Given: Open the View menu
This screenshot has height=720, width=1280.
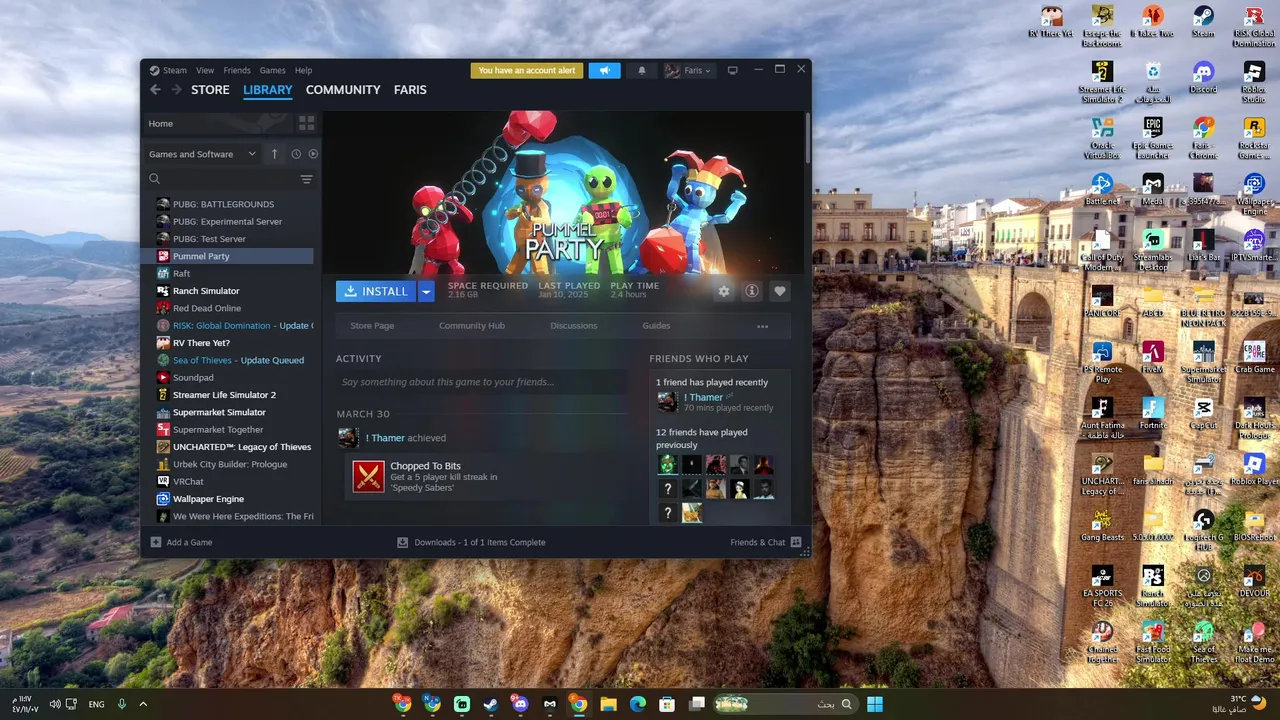Looking at the screenshot, I should pyautogui.click(x=205, y=70).
